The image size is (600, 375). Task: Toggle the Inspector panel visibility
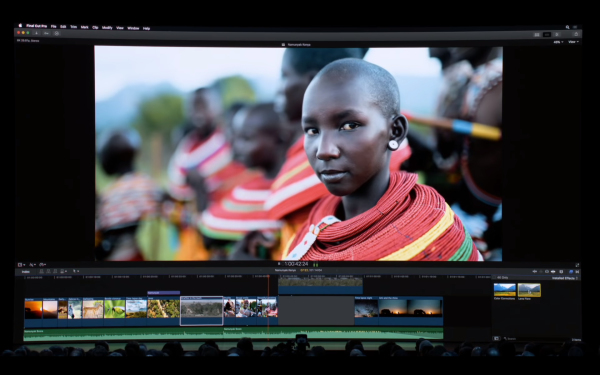tap(556, 34)
